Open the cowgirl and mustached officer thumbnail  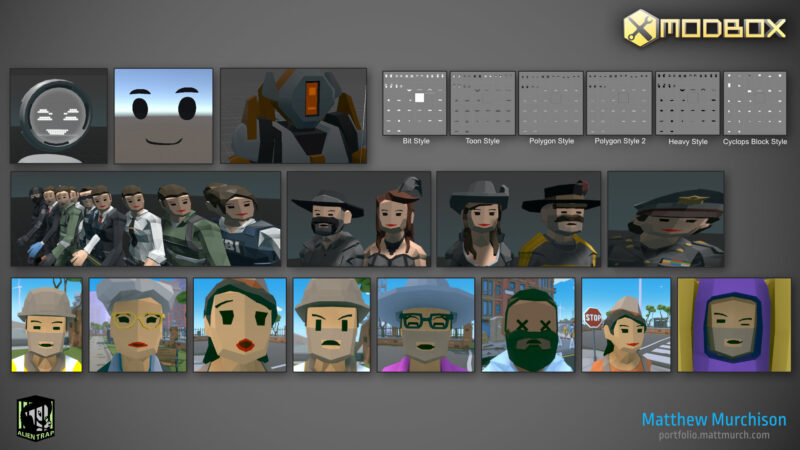point(518,219)
